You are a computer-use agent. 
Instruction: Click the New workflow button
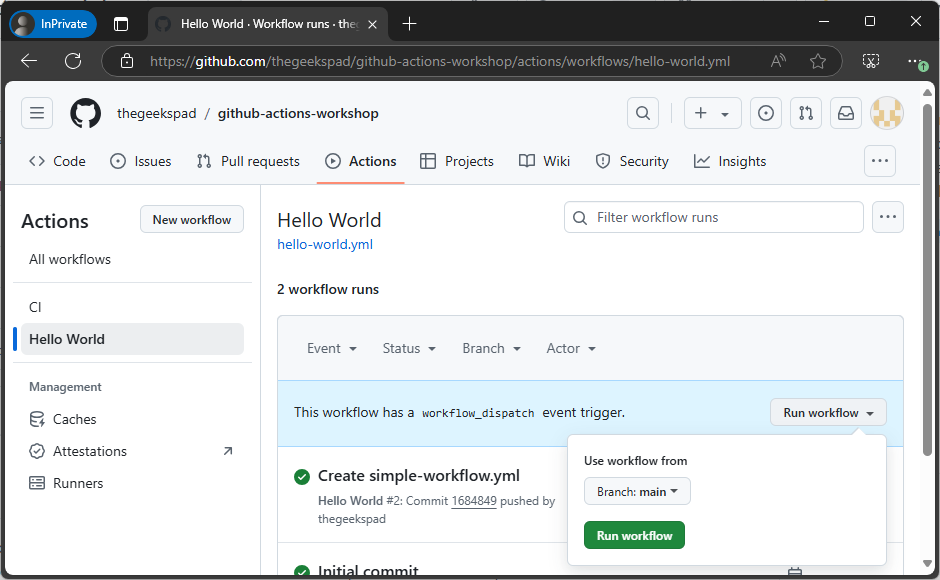192,220
